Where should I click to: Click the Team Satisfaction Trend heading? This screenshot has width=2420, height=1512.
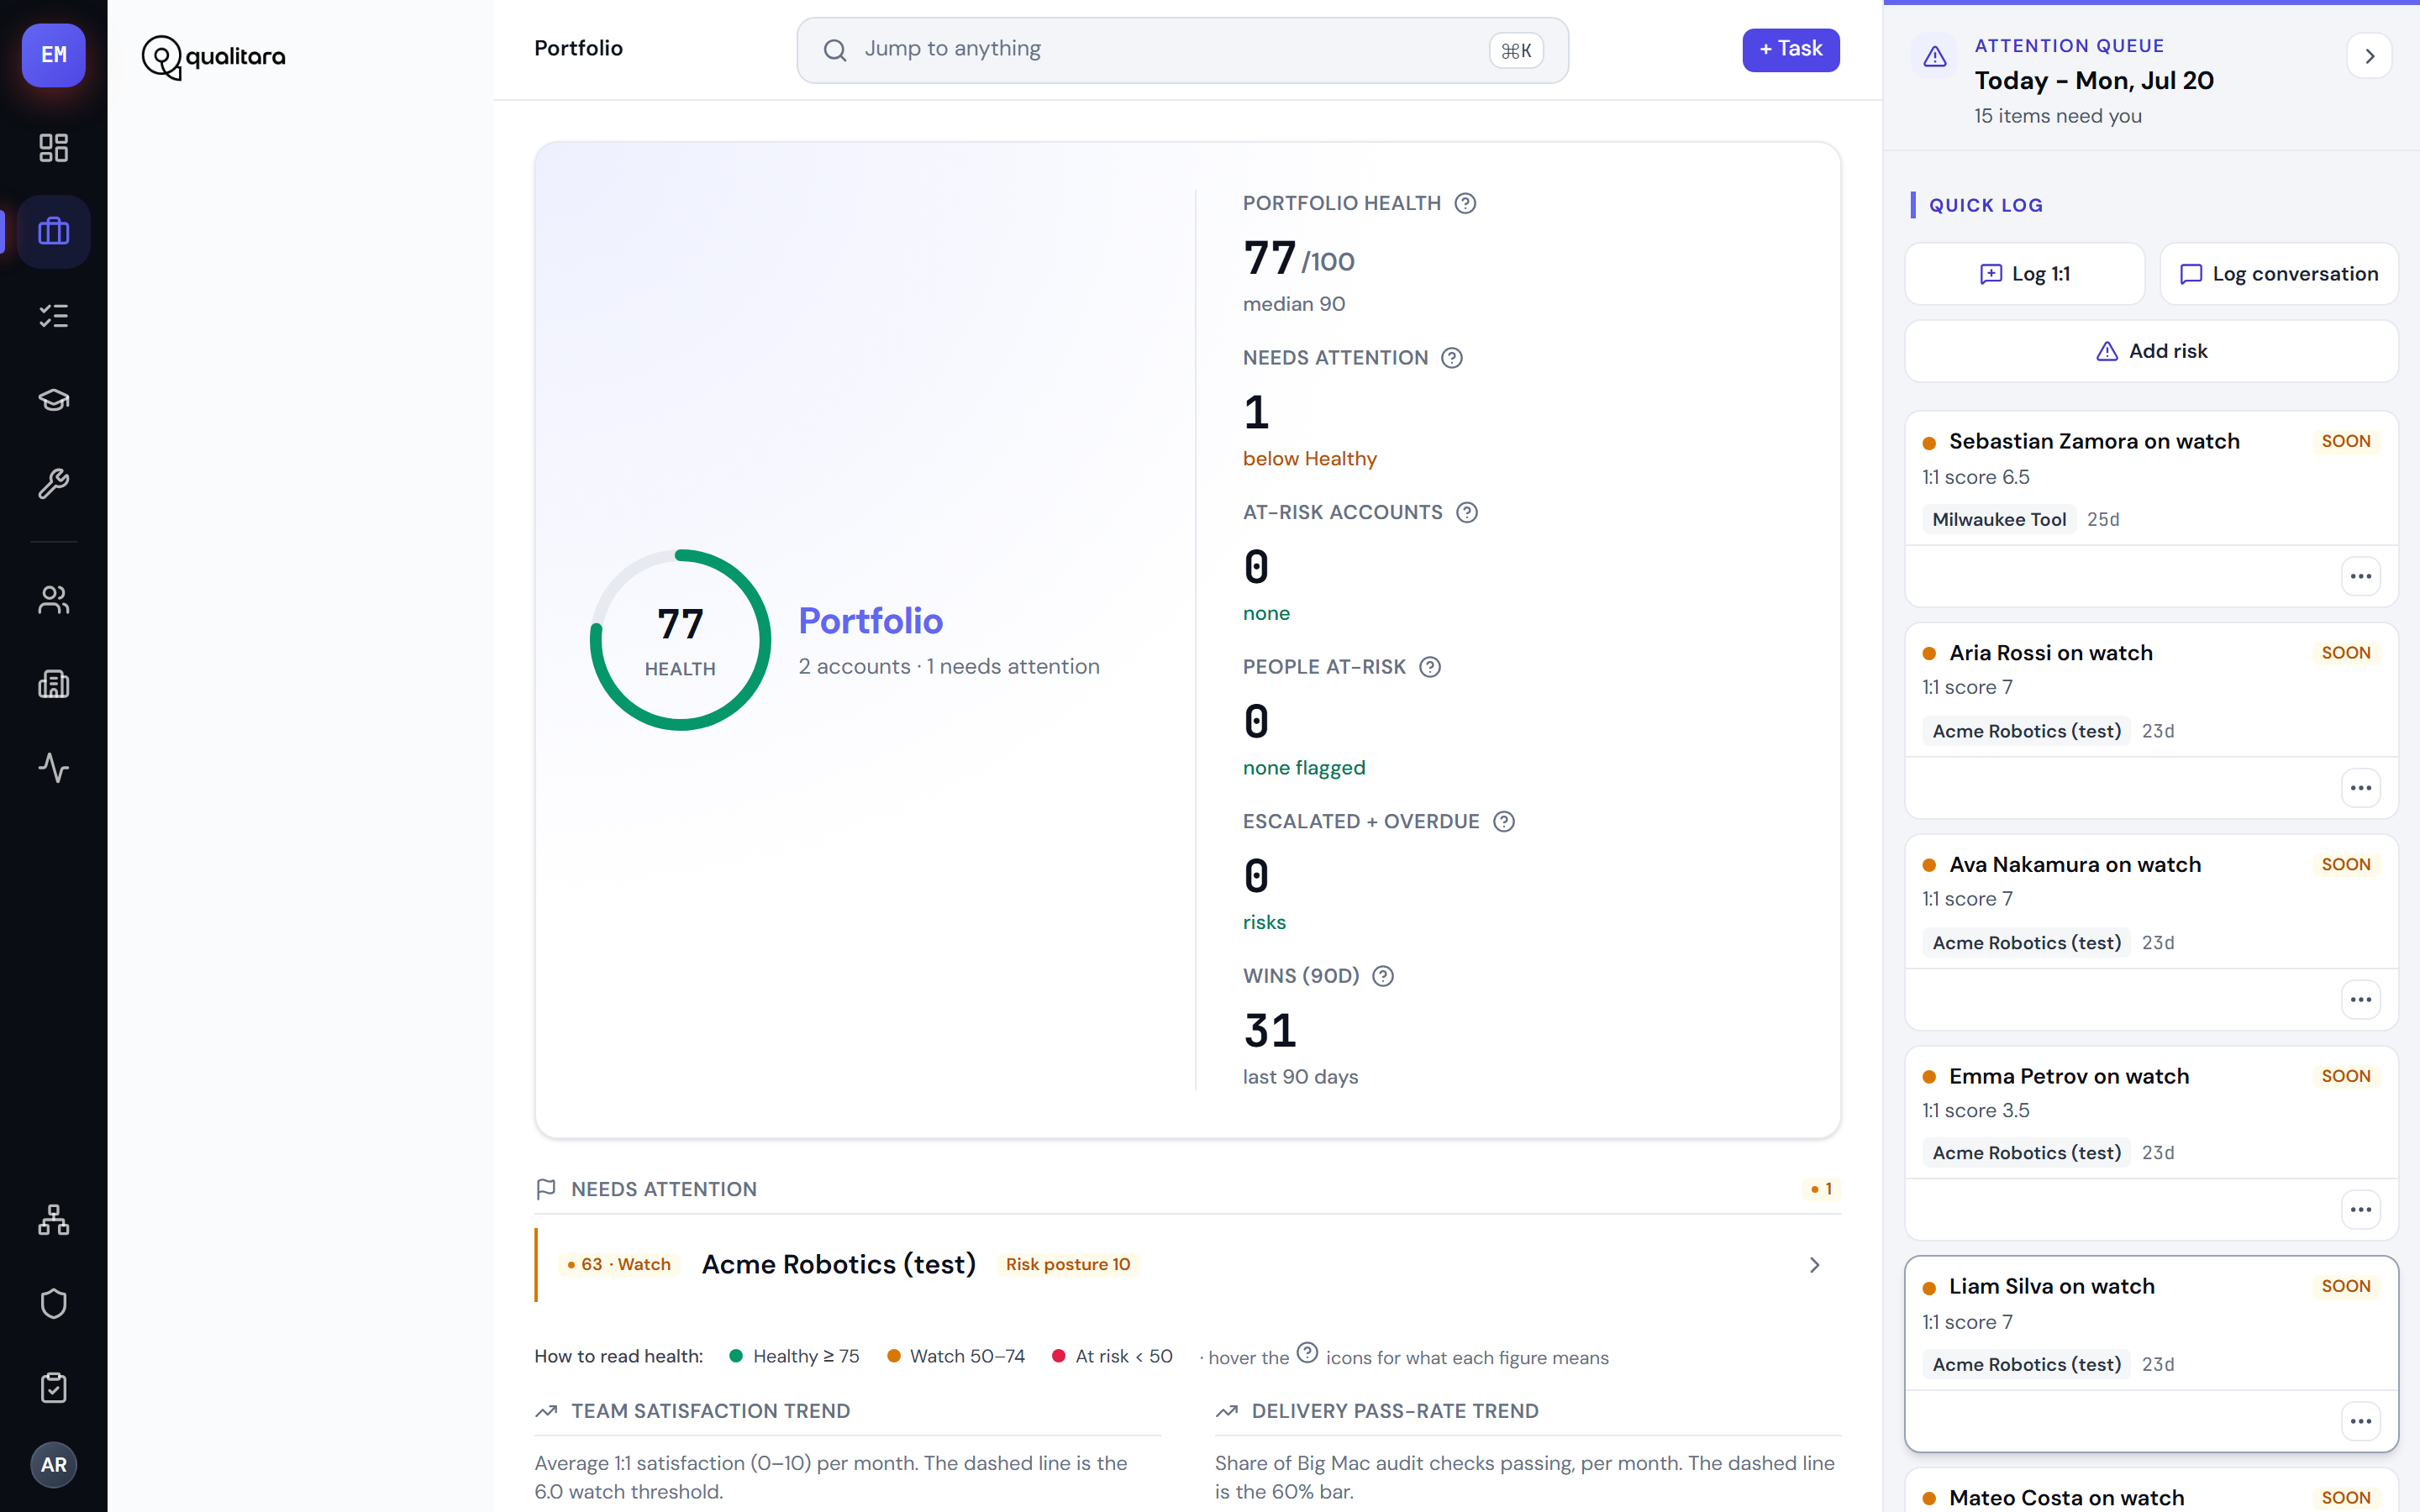coord(710,1411)
